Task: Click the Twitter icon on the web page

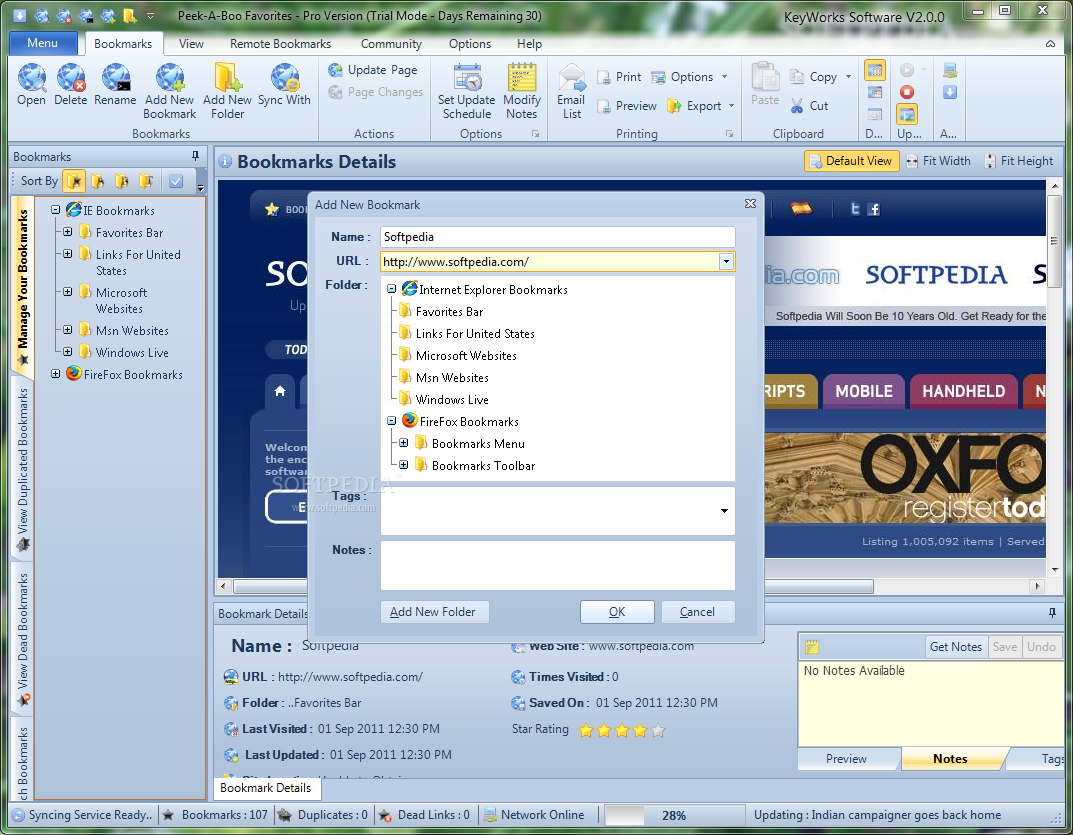Action: click(855, 209)
